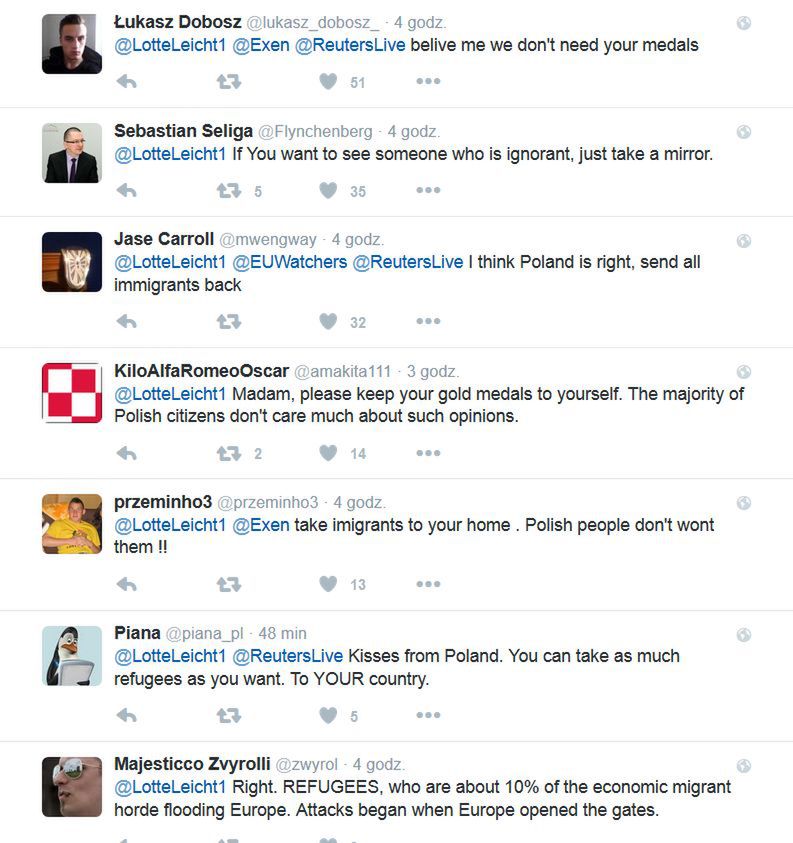The image size is (793, 843).
Task: Toggle heart on Piana's tweet
Action: [x=328, y=715]
